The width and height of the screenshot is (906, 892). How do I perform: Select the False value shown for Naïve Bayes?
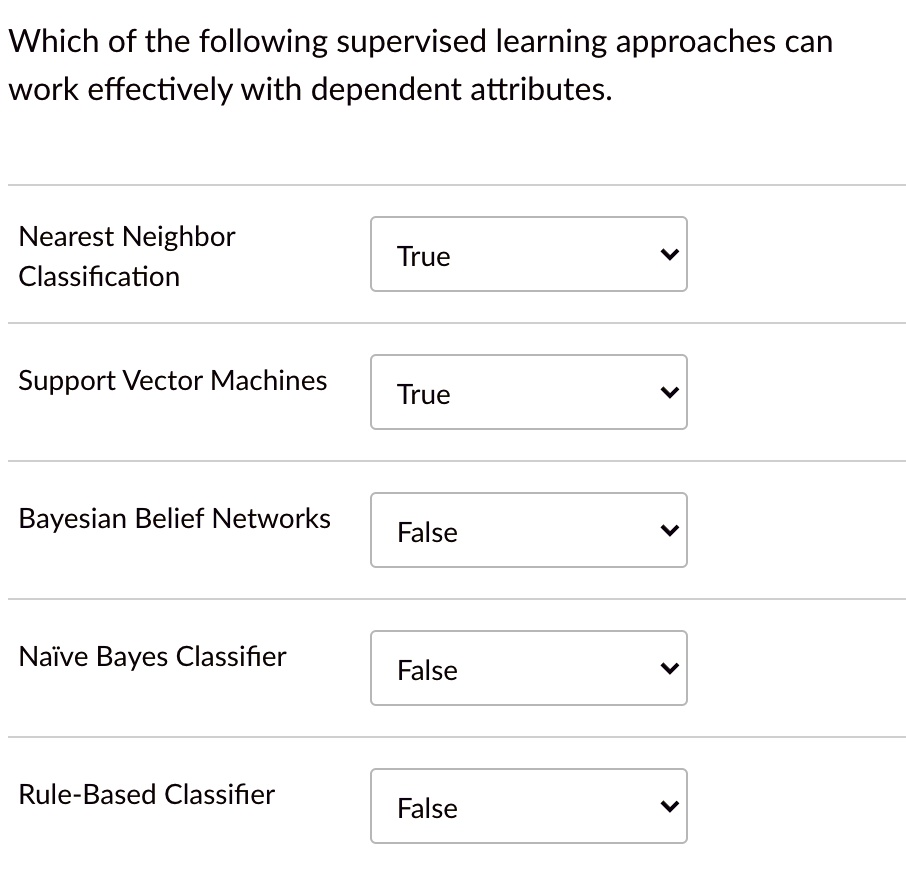(x=427, y=670)
